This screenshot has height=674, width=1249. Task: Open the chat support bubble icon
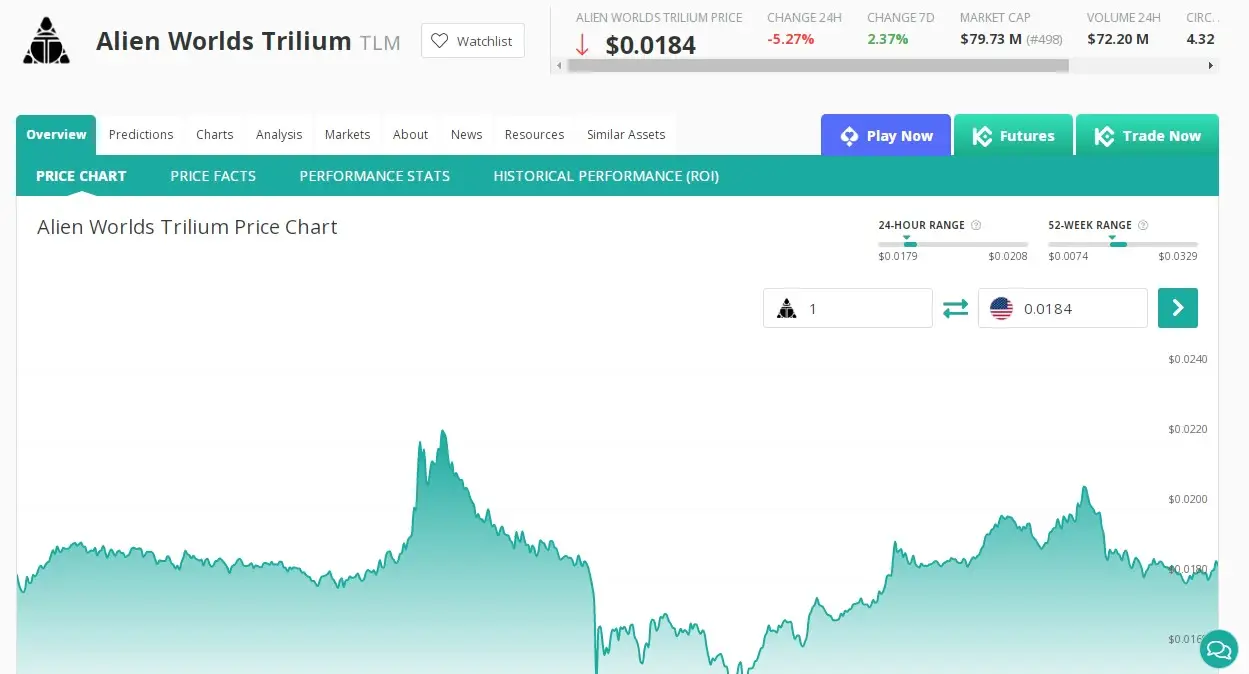point(1219,649)
